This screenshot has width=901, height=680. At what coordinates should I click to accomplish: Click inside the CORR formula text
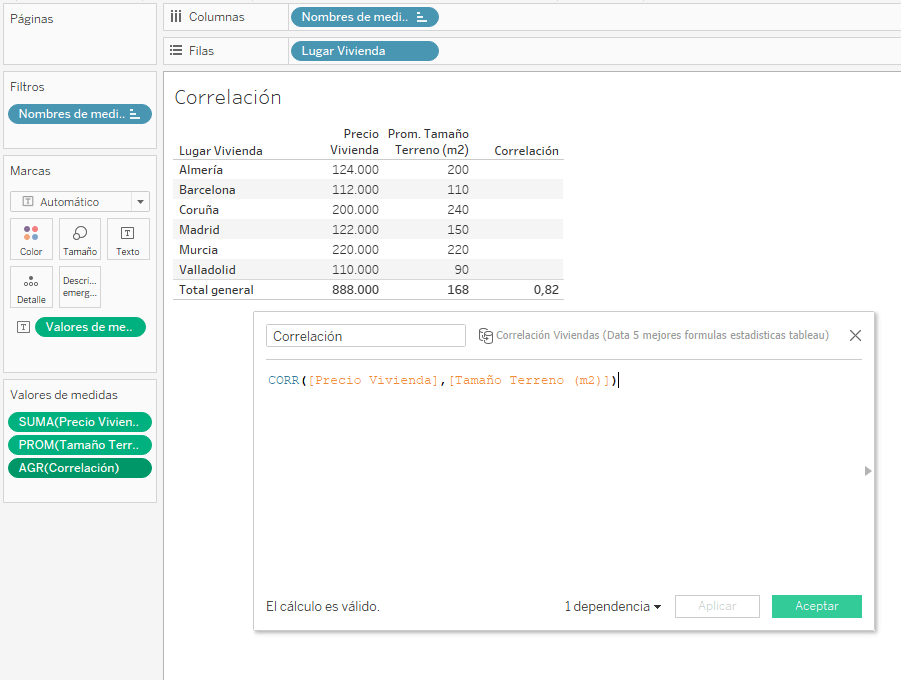click(442, 380)
